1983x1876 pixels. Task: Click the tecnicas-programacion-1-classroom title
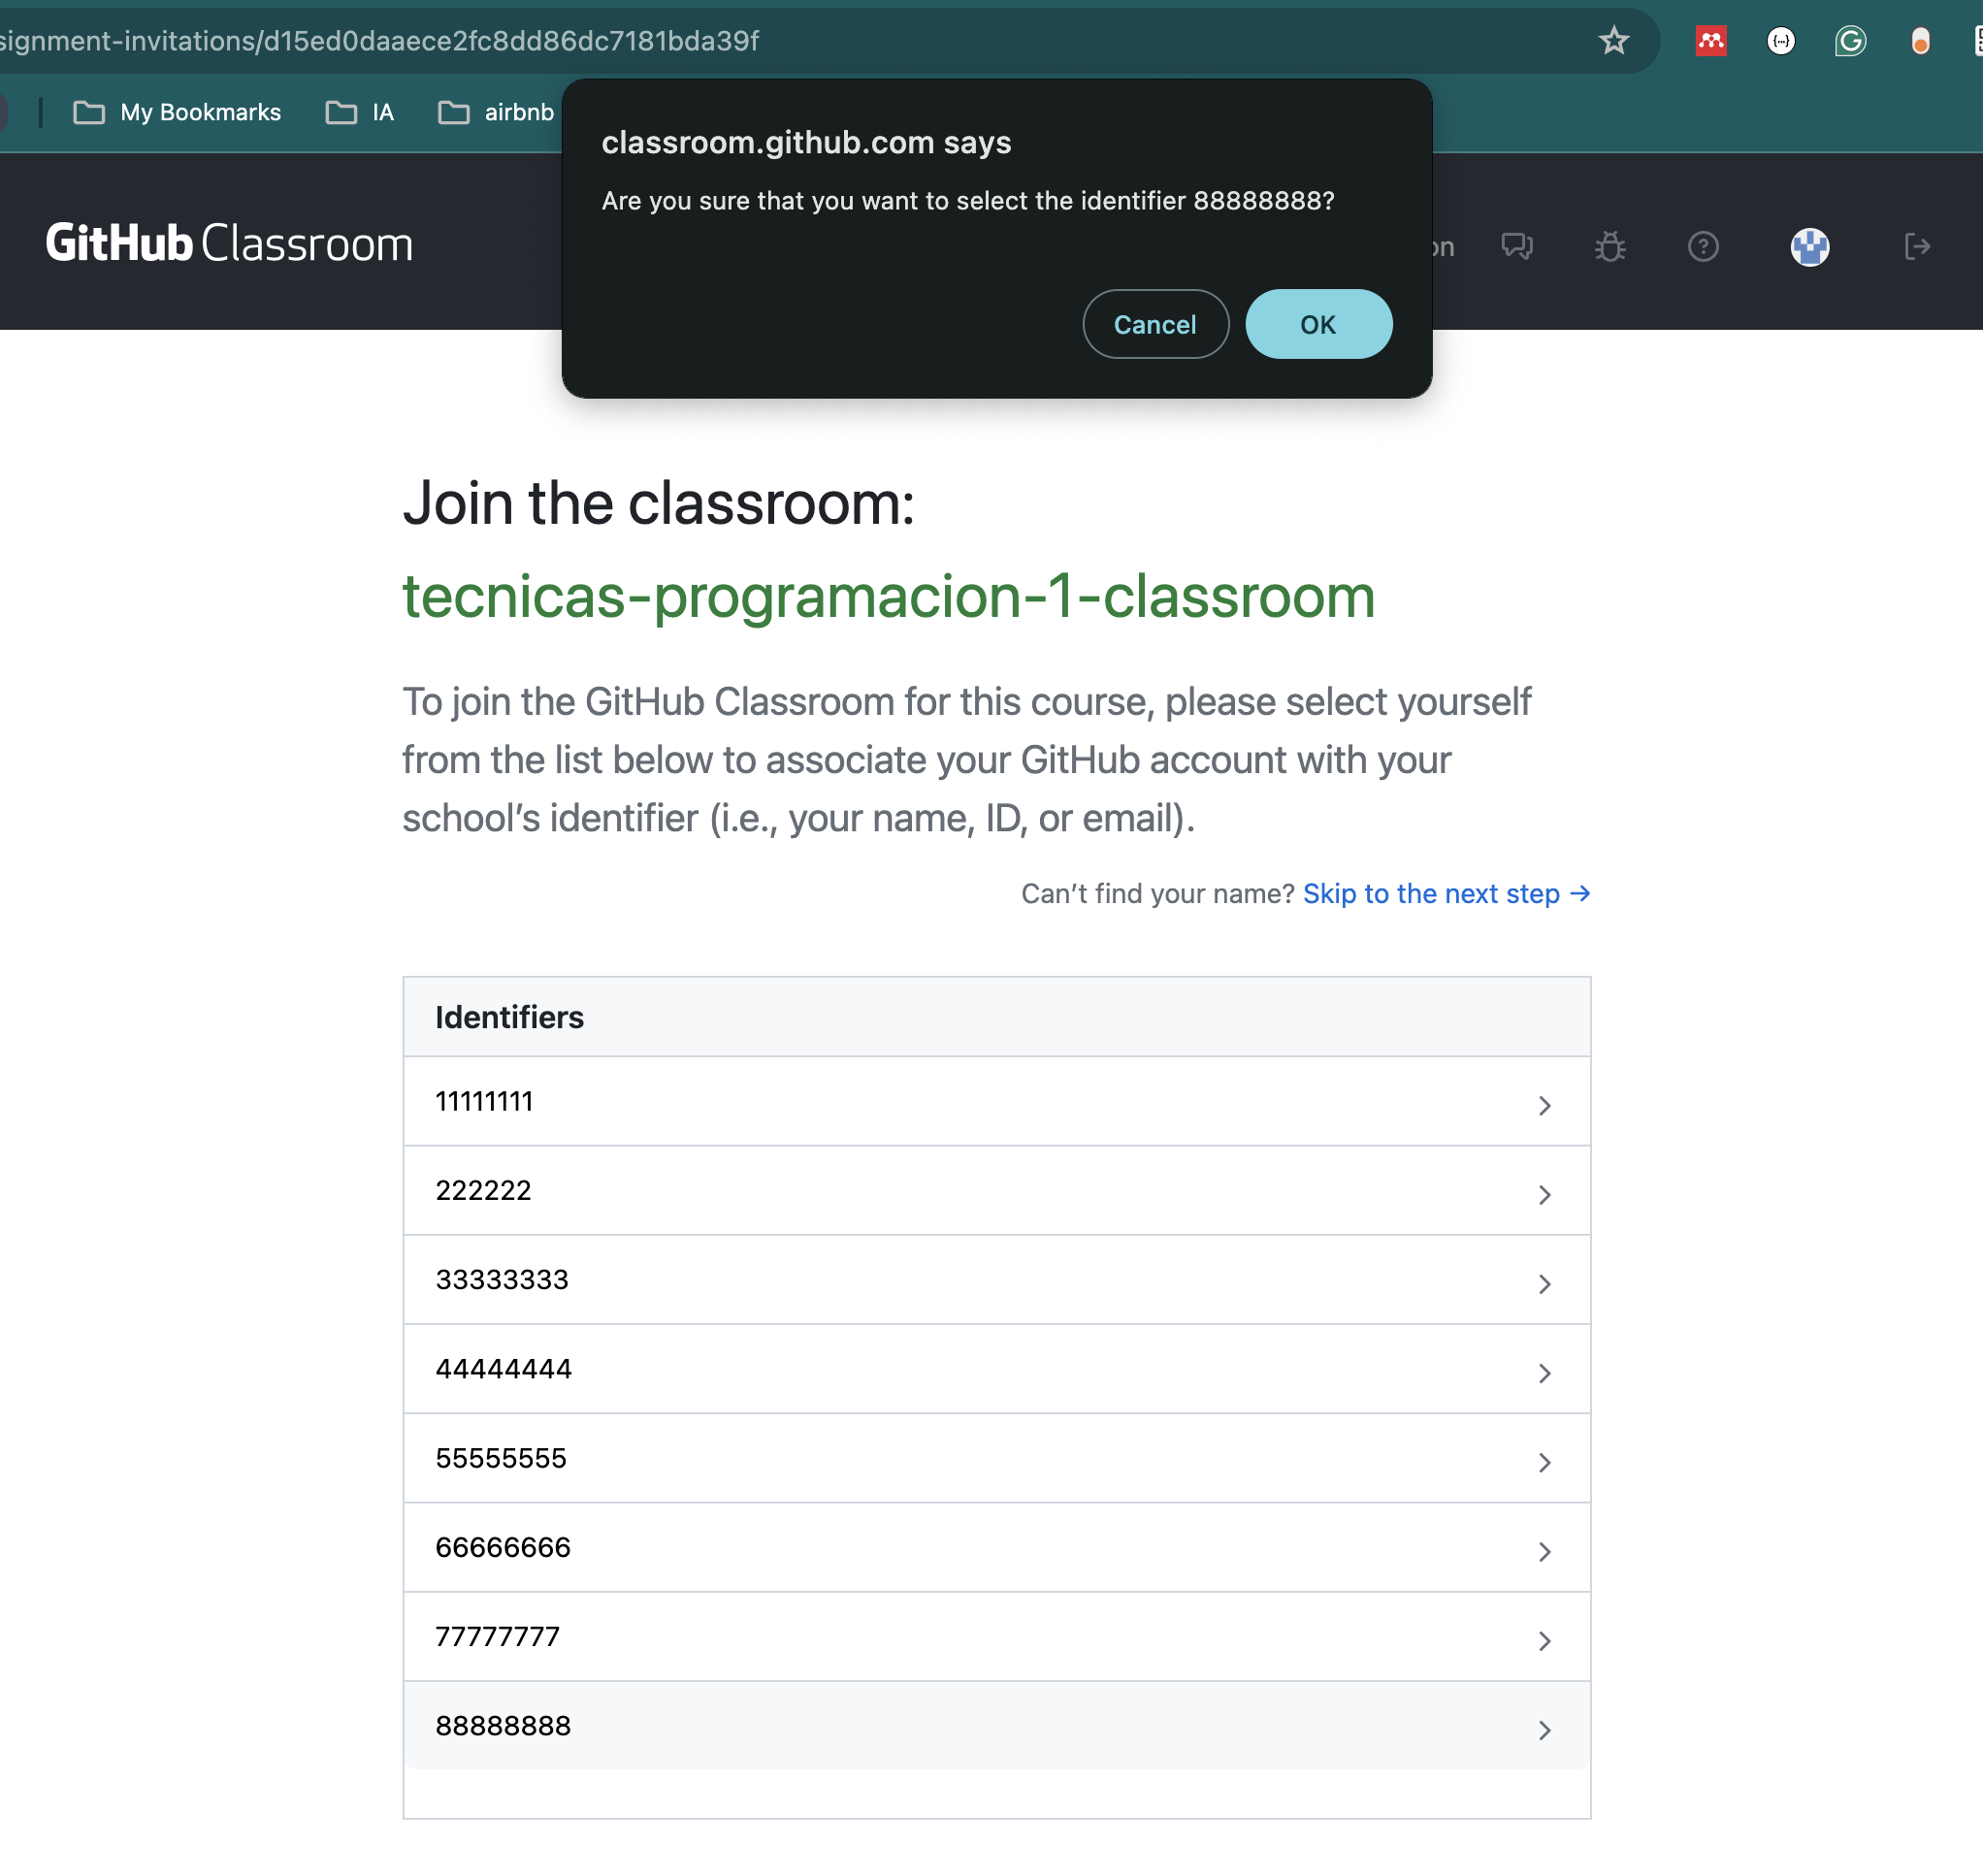(x=888, y=596)
